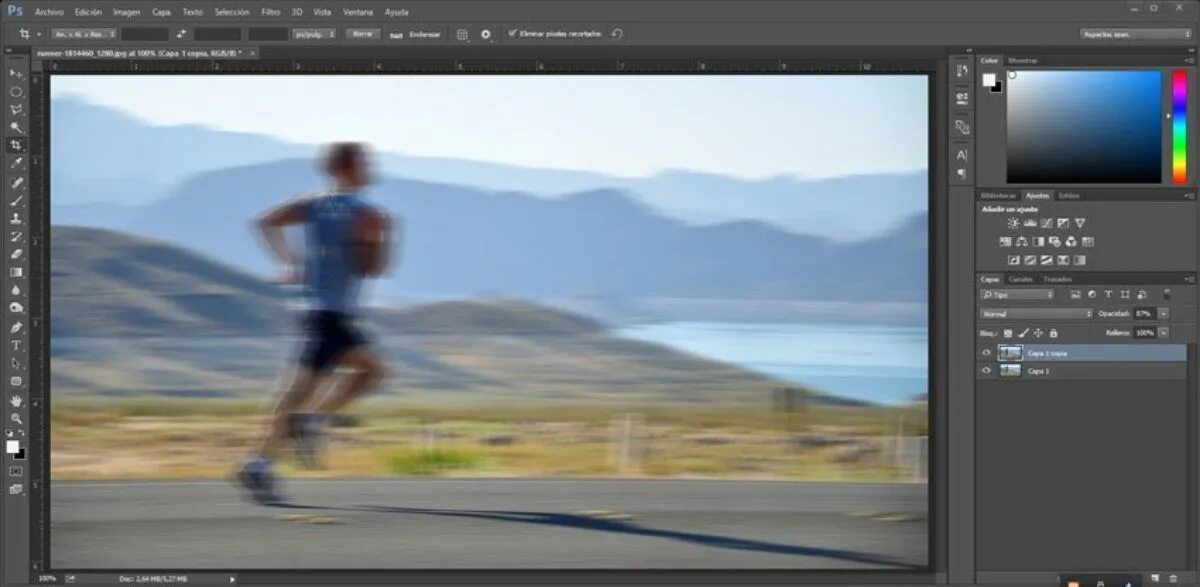Click the rainbow hue slider strip
The height and width of the screenshot is (587, 1200).
coord(1179,126)
